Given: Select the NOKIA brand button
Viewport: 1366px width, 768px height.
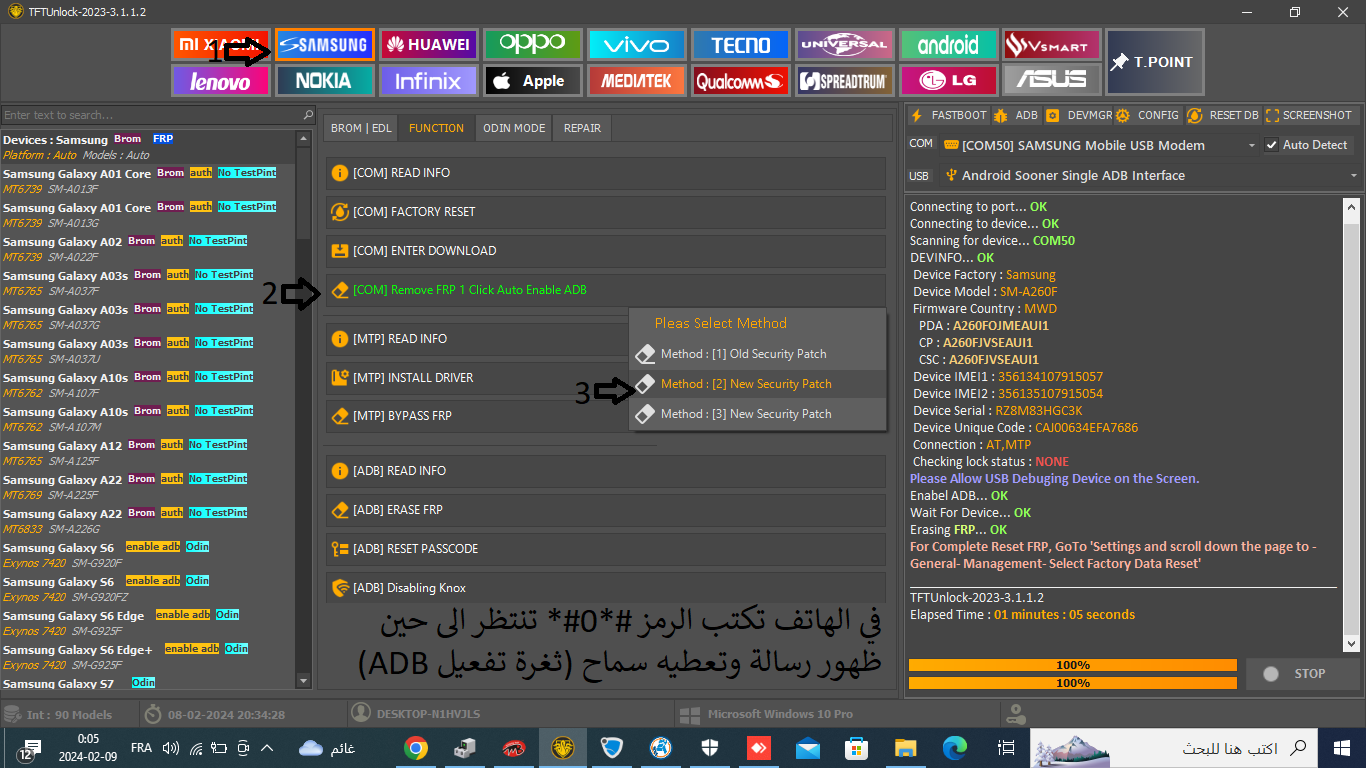Looking at the screenshot, I should click(x=324, y=81).
